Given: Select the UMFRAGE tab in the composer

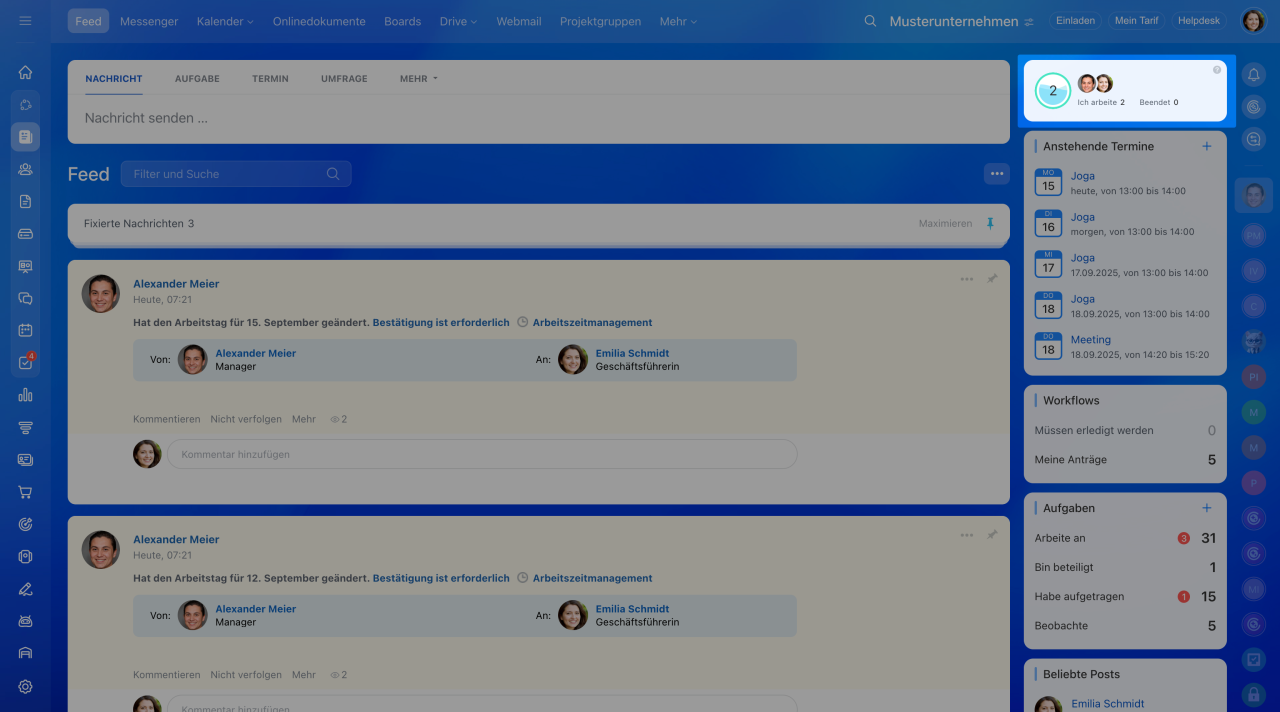Looking at the screenshot, I should 344,78.
